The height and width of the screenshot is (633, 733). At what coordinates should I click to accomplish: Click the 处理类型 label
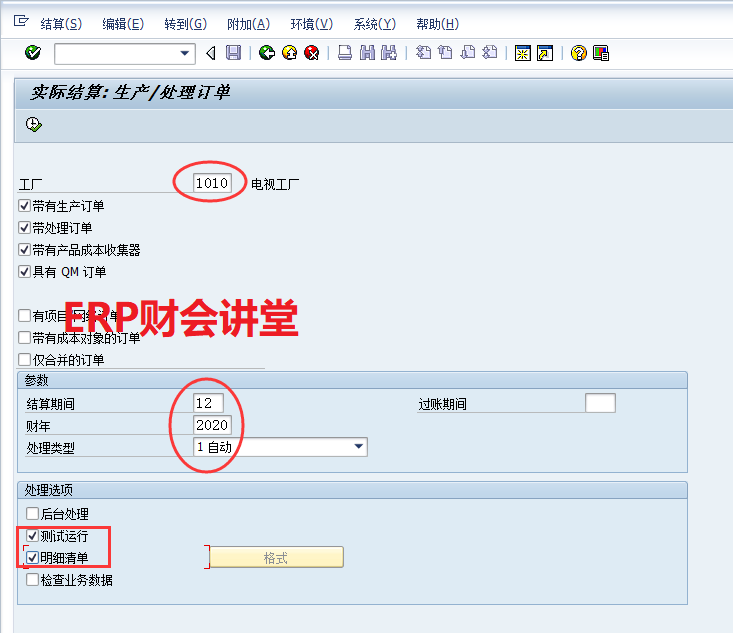50,448
